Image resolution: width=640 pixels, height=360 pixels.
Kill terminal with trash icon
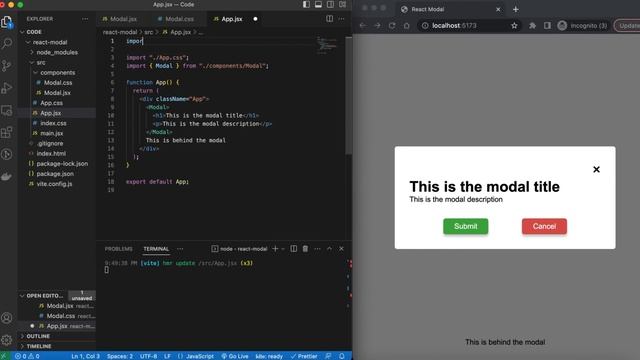305,249
